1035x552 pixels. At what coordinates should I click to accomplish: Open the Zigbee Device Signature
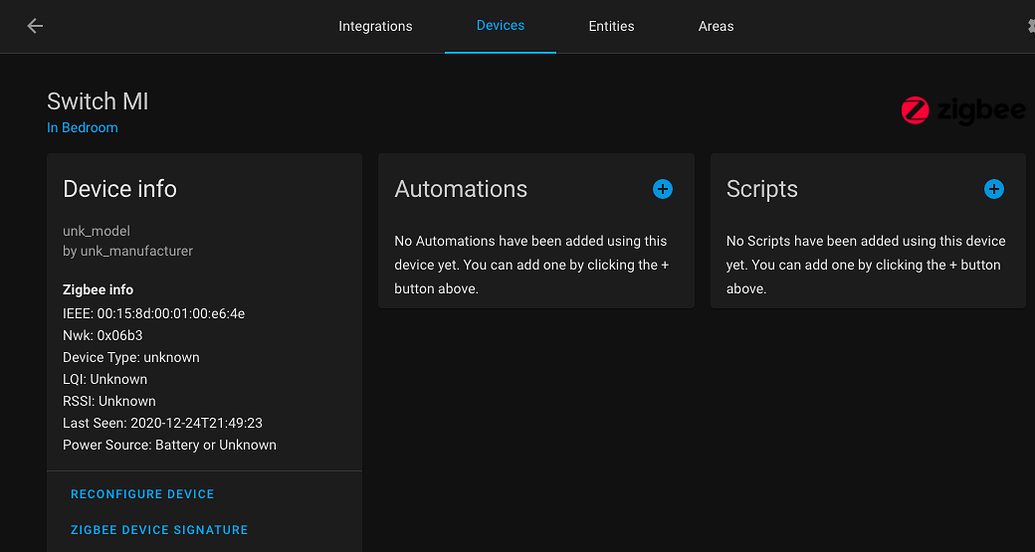(159, 530)
